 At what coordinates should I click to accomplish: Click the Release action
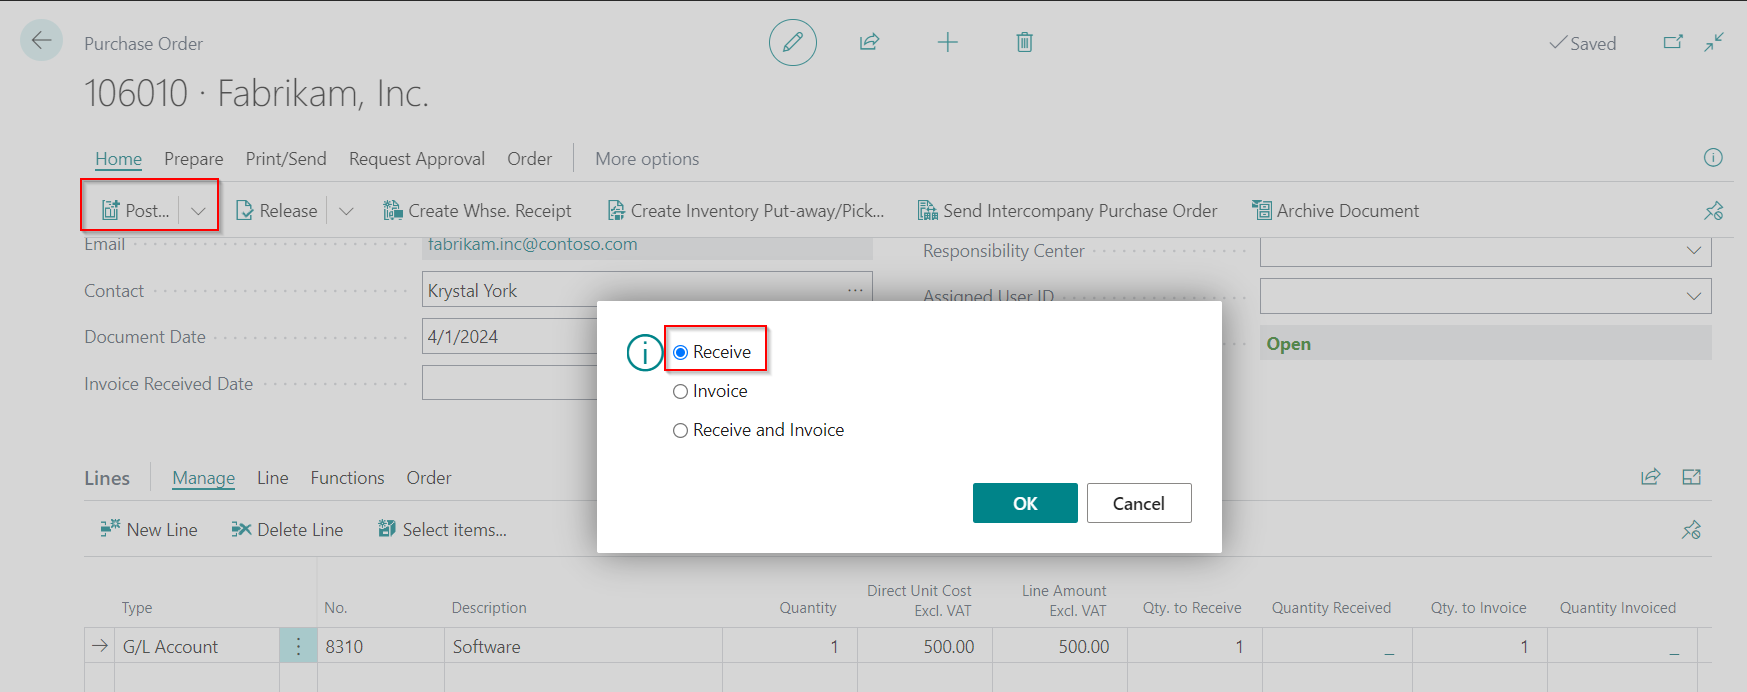click(276, 211)
